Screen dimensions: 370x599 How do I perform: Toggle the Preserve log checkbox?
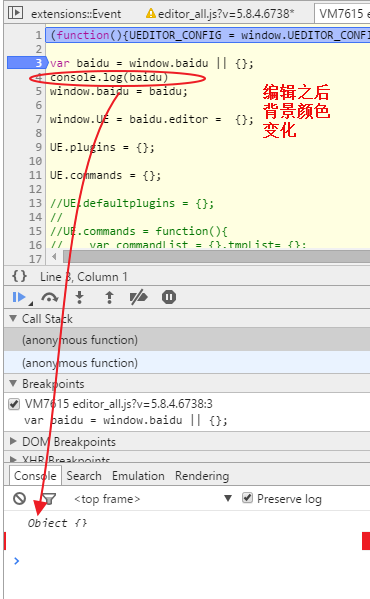click(247, 498)
